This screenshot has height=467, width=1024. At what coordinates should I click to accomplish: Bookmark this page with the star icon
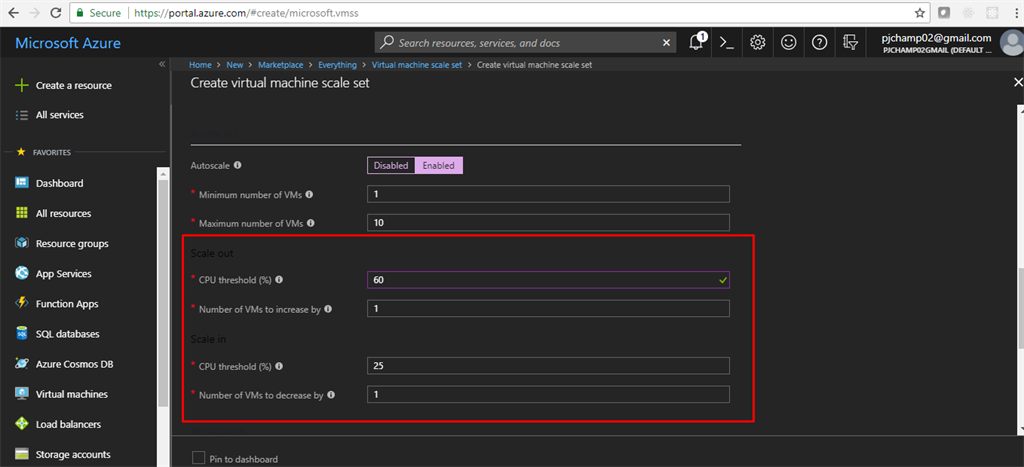coord(919,13)
